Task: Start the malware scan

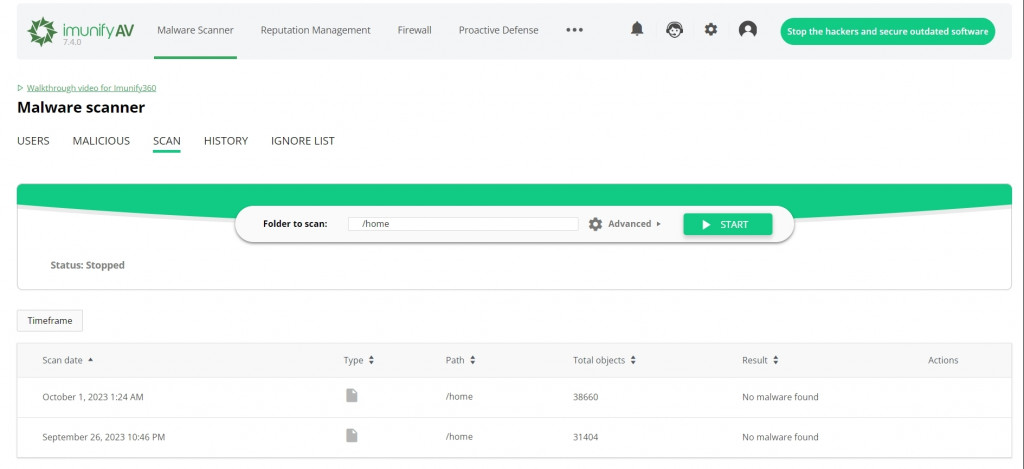Action: tap(728, 224)
